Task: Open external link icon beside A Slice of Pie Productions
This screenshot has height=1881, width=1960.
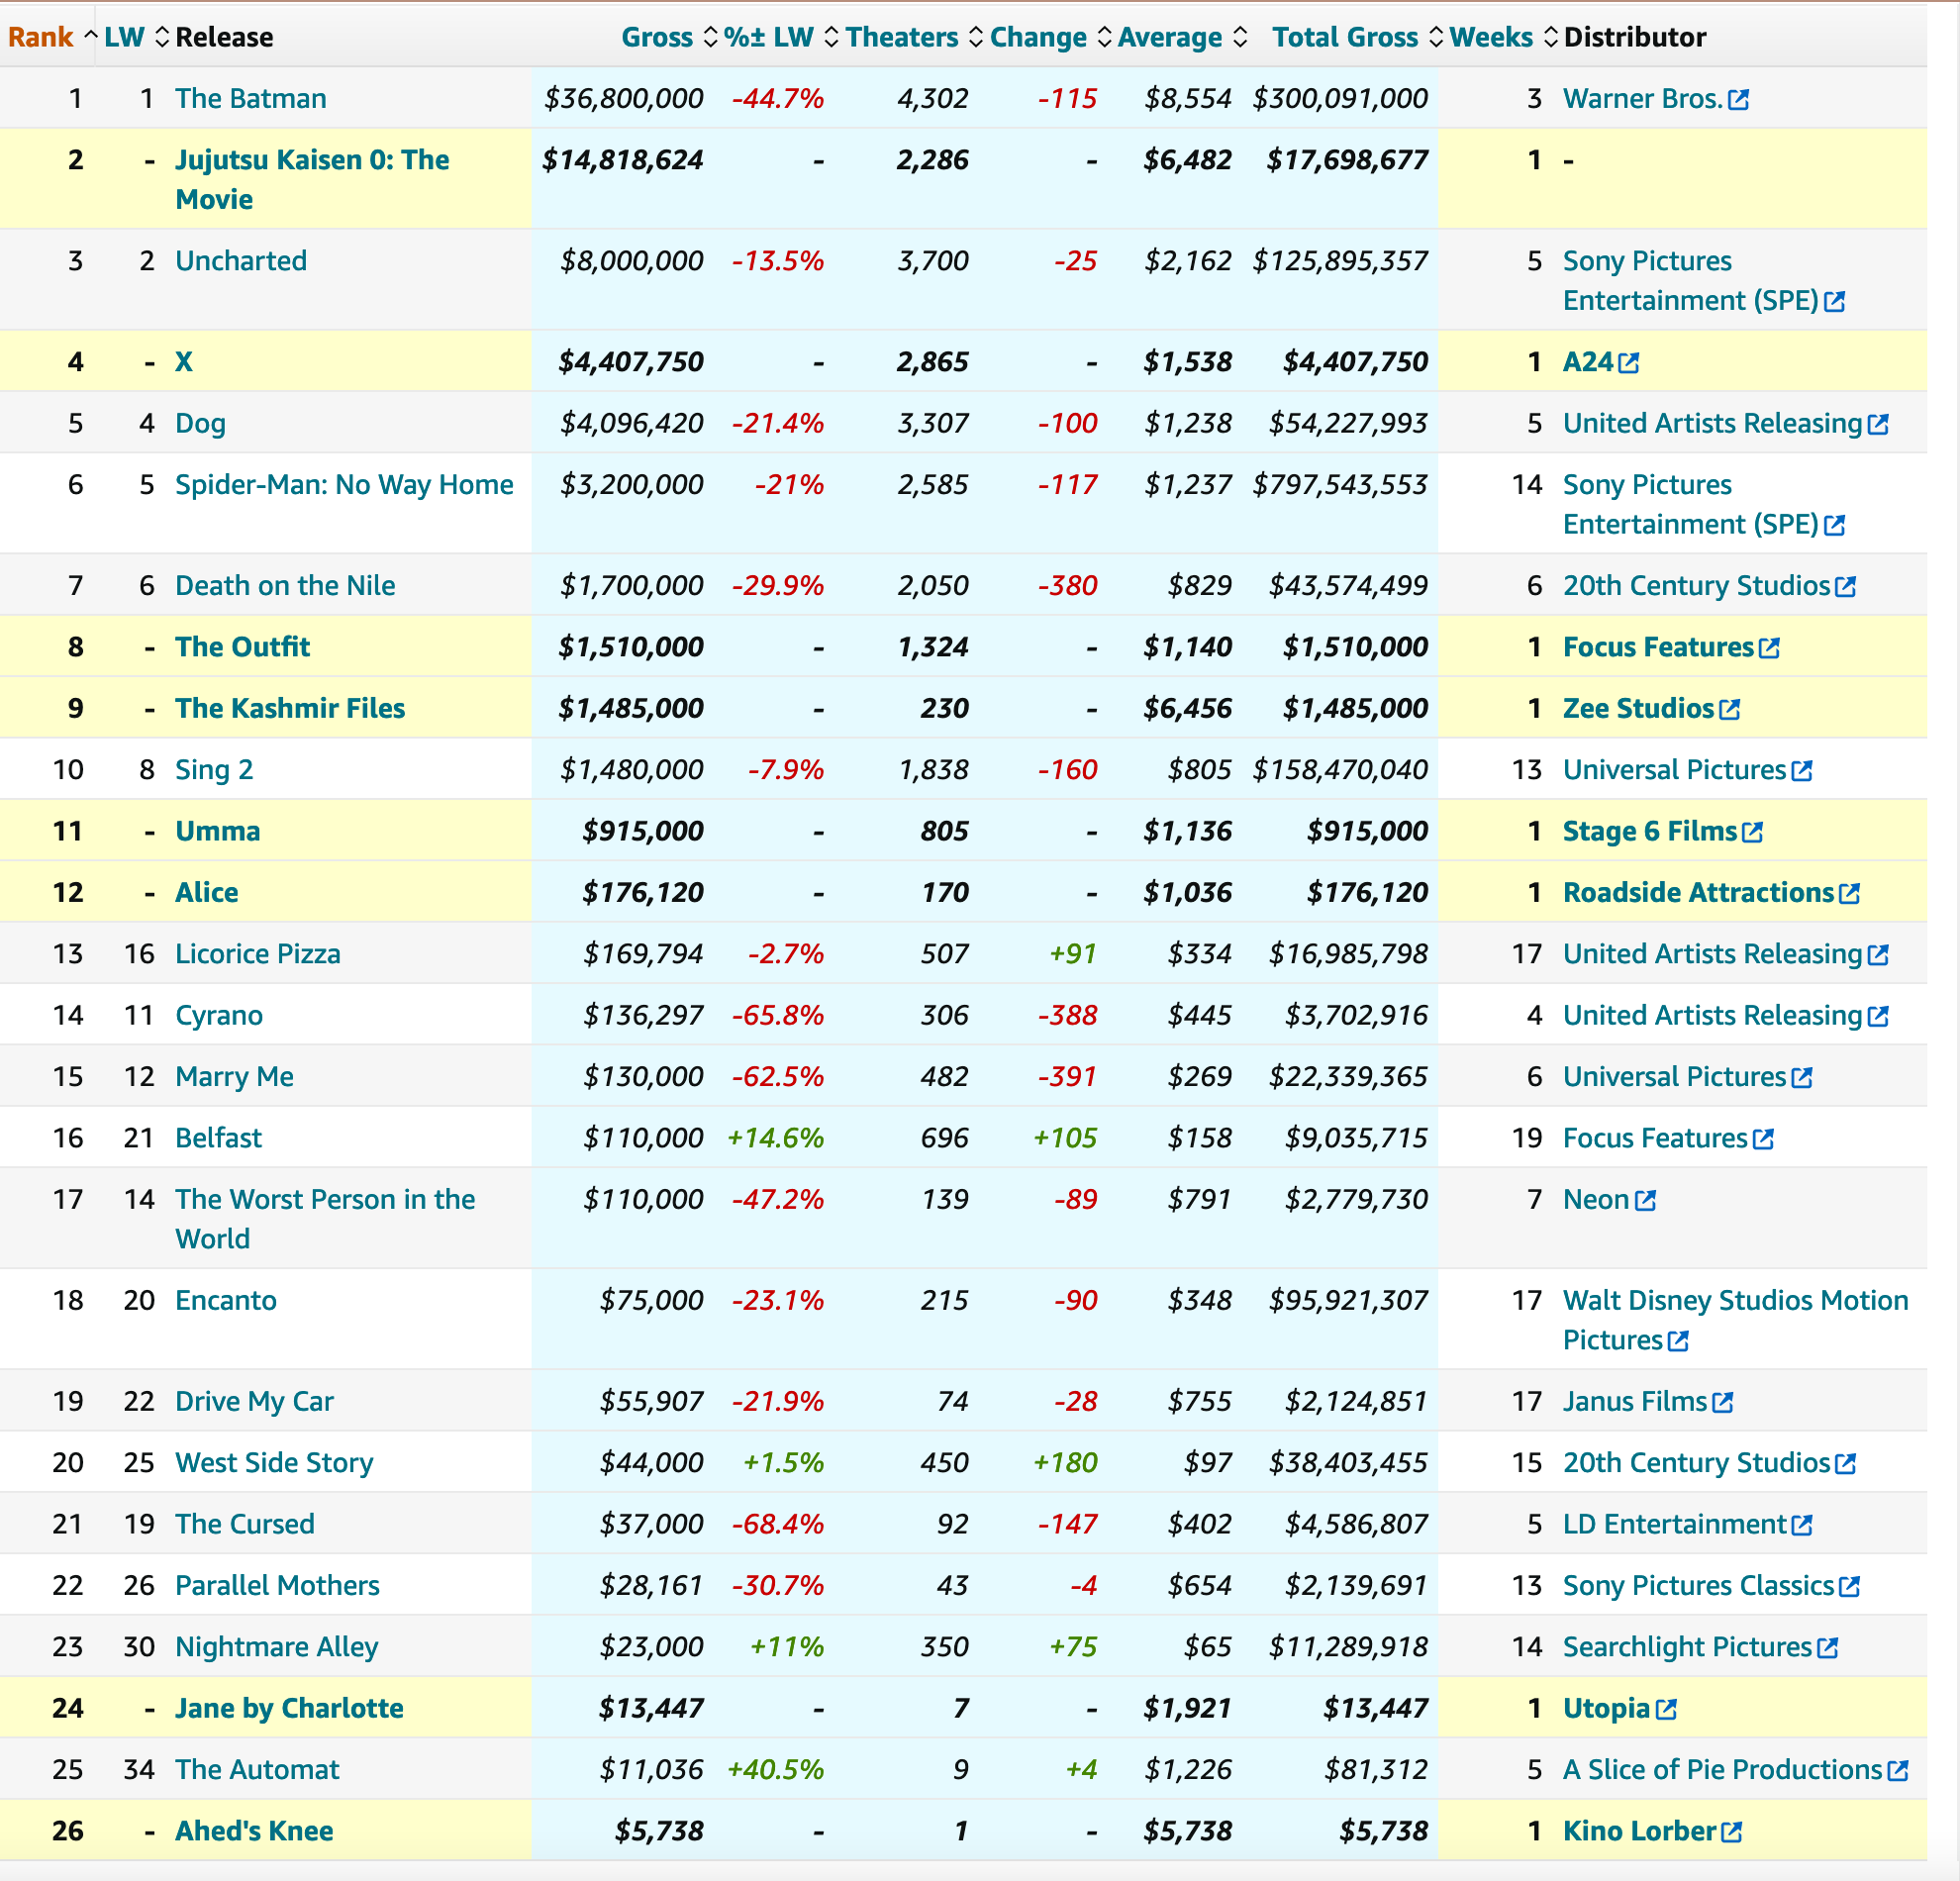Action: coord(1897,1771)
